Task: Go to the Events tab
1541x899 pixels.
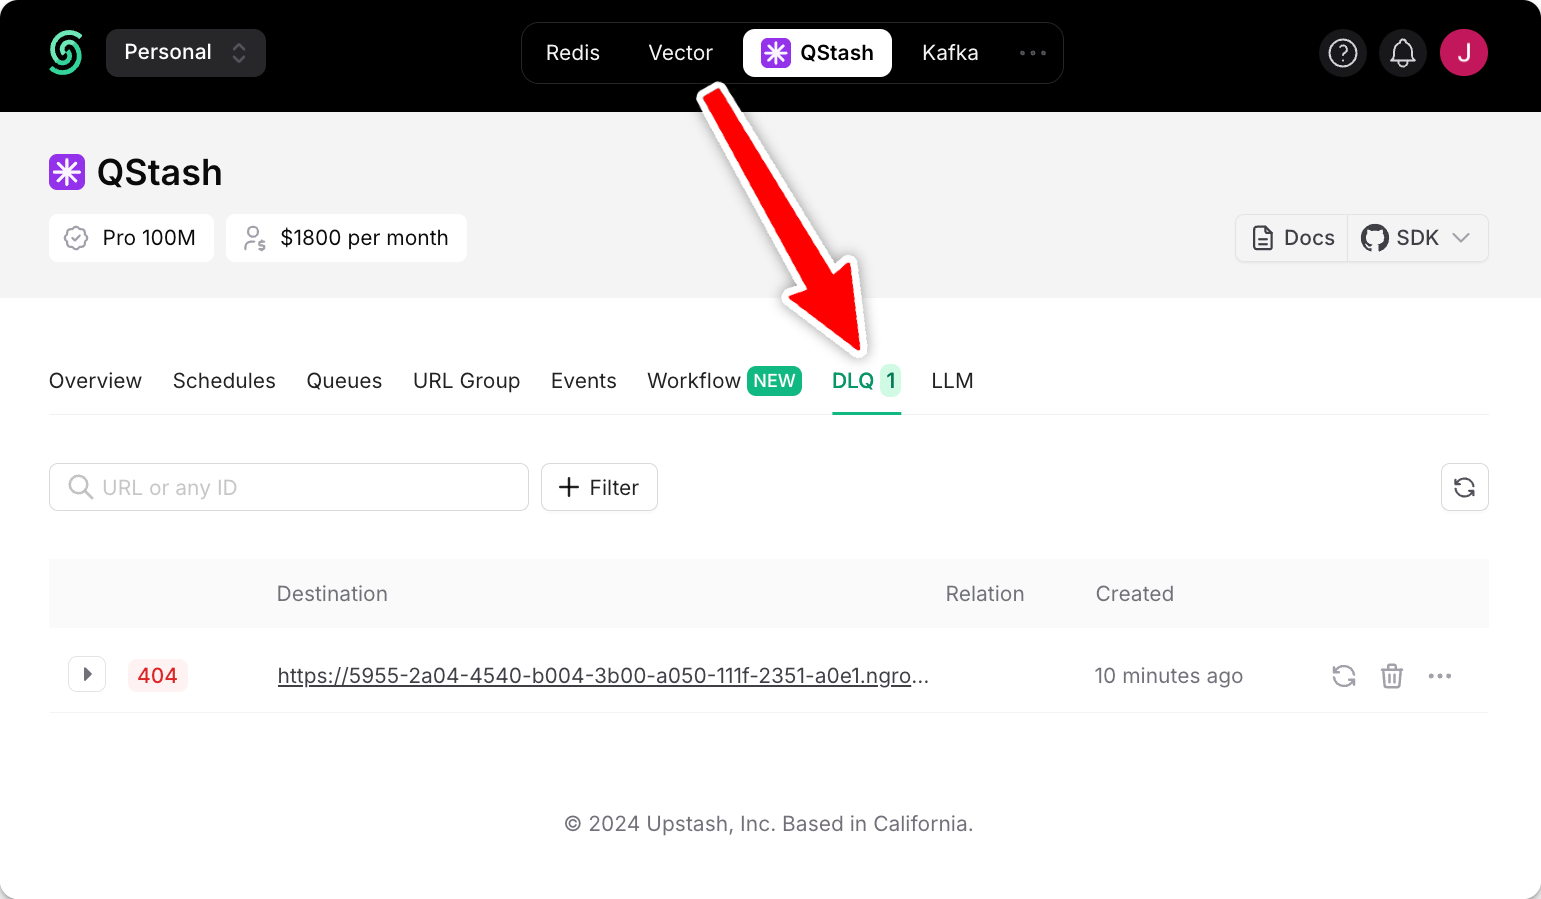Action: 584,381
